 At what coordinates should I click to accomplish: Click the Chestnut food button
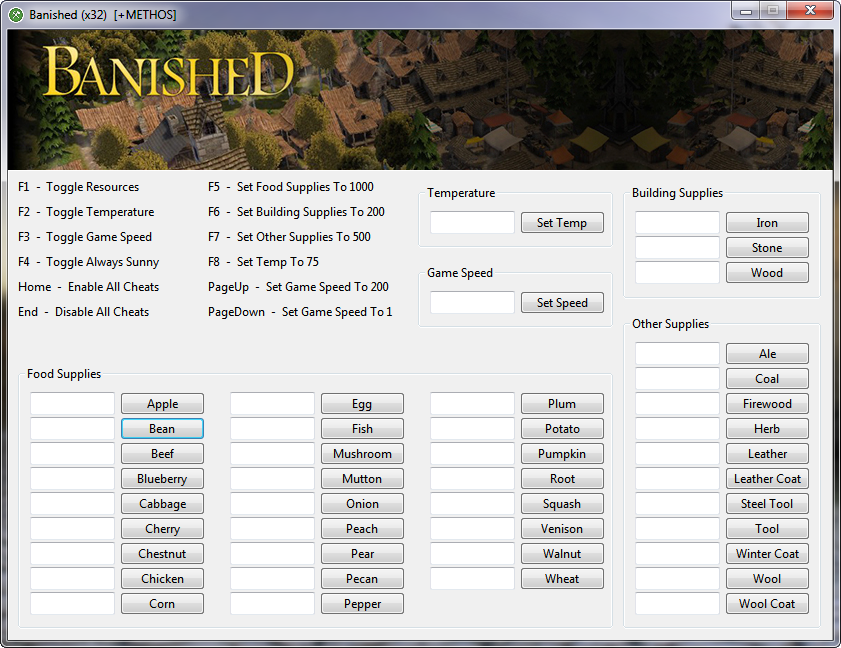point(163,554)
